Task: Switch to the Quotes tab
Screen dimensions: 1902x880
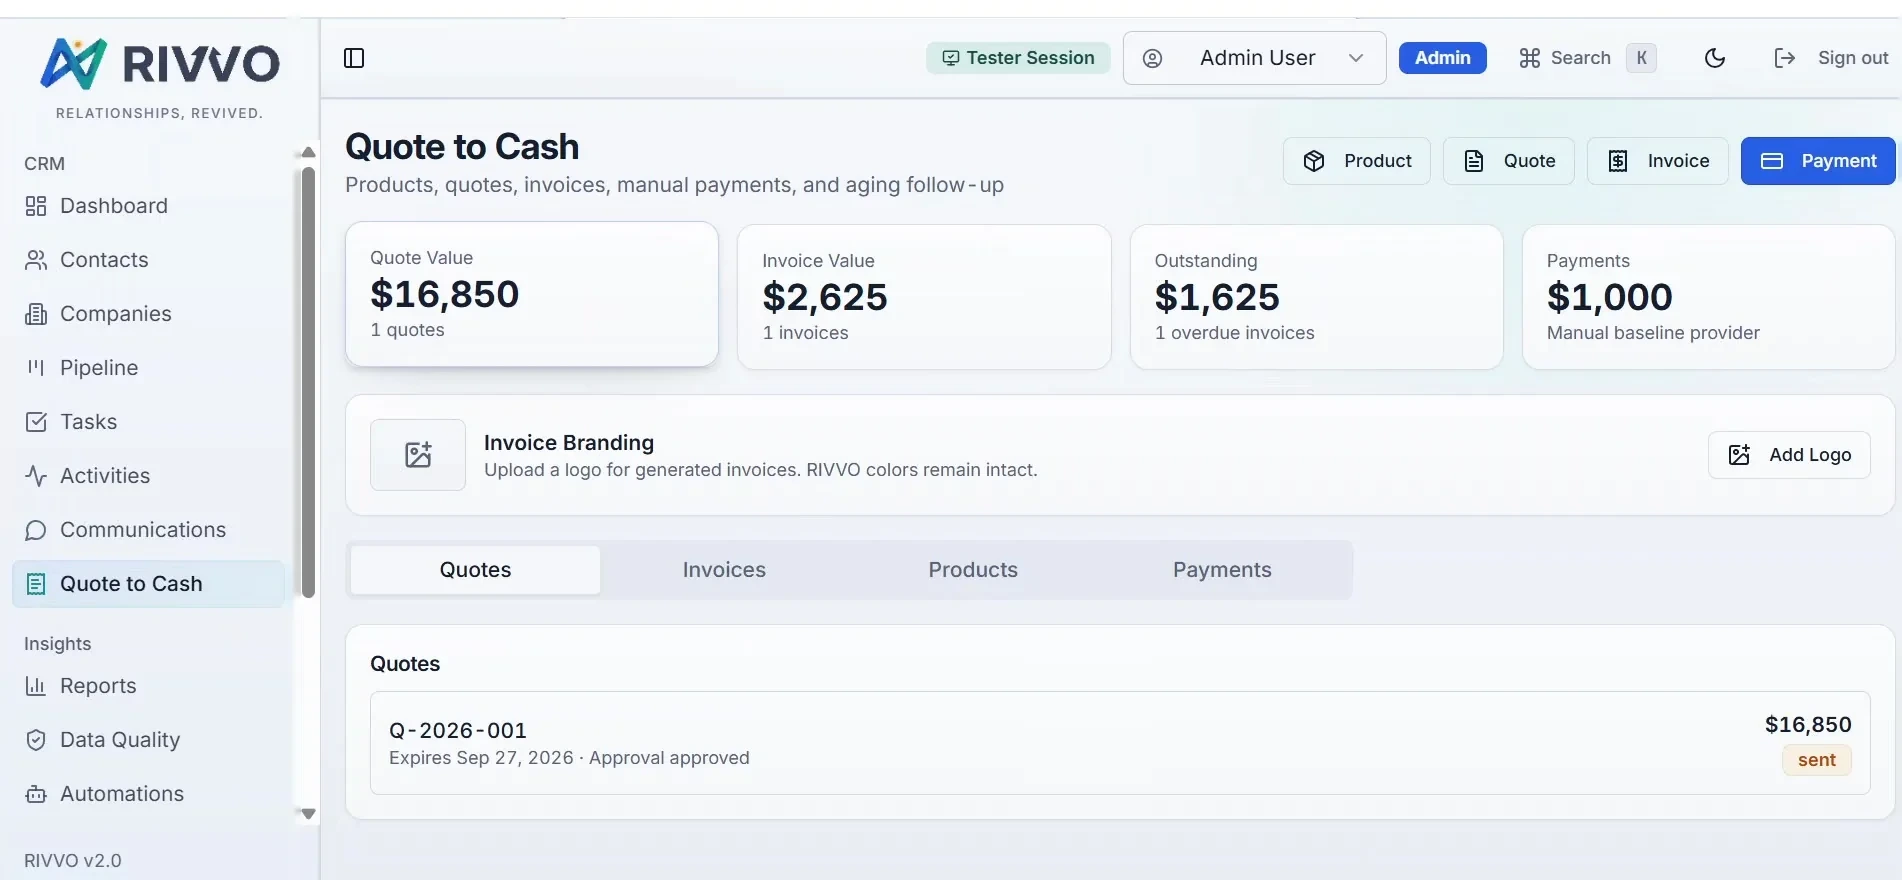Action: [476, 570]
